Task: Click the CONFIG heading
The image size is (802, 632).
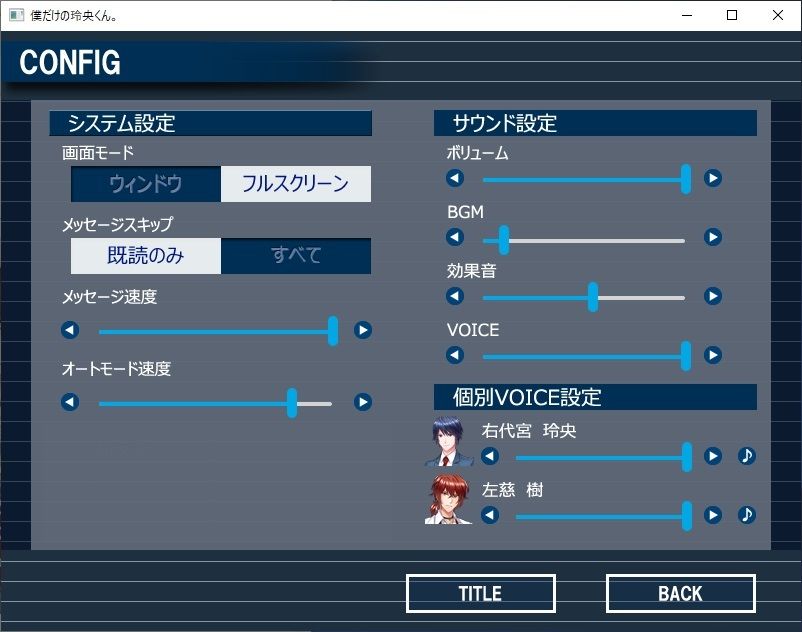Action: coord(70,62)
